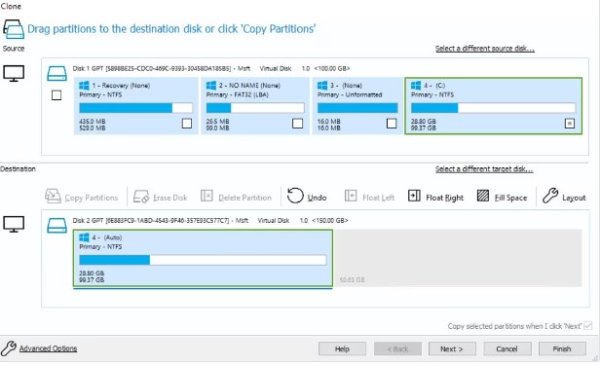Click the Source computer monitor icon
This screenshot has width=600, height=365.
coord(14,73)
